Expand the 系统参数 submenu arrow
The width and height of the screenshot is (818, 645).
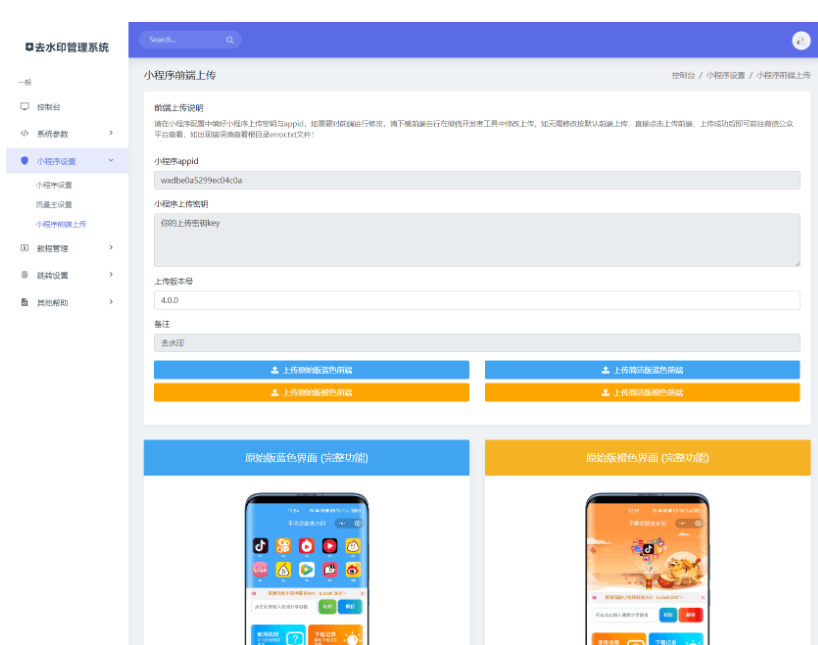(x=111, y=133)
